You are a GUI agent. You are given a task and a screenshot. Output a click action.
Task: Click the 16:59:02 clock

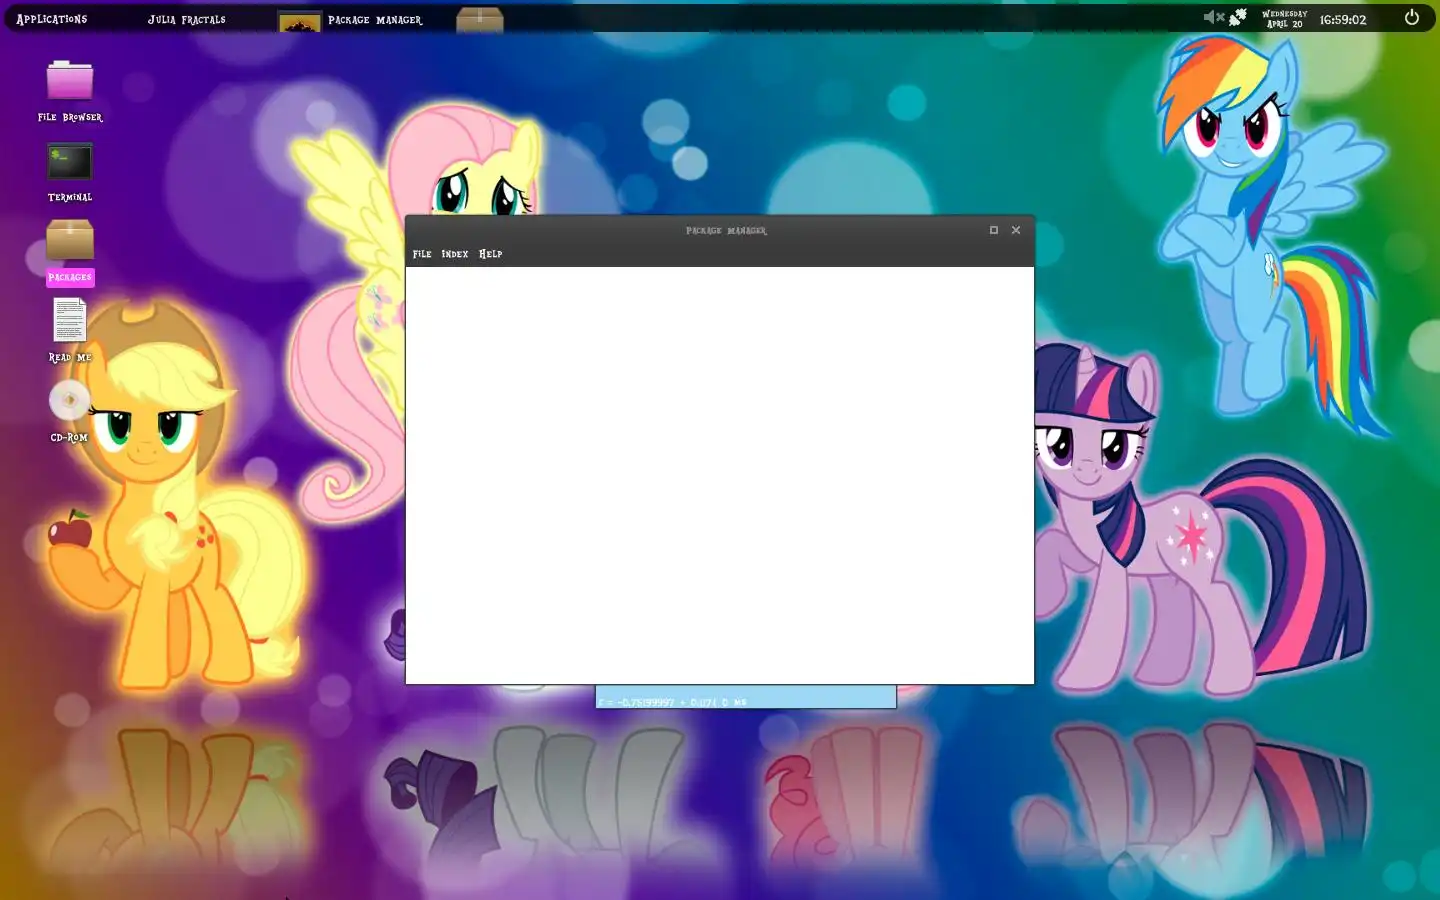click(1343, 20)
